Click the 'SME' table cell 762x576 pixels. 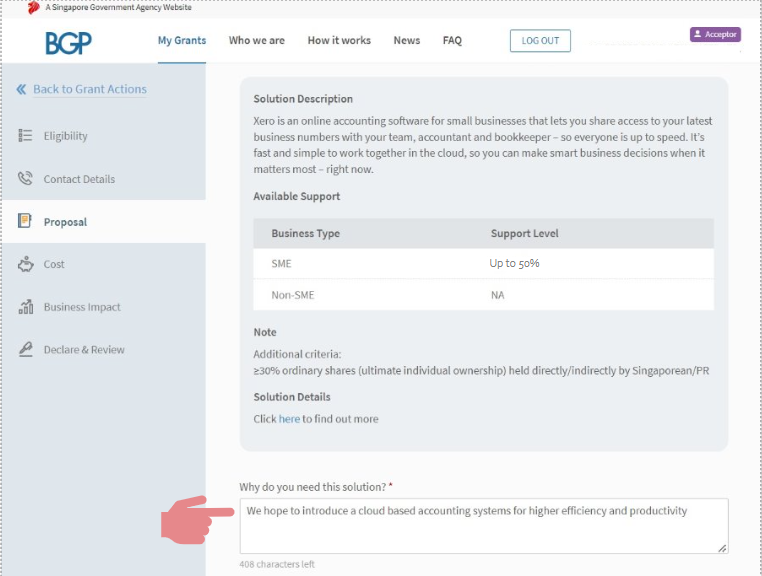pyautogui.click(x=281, y=263)
